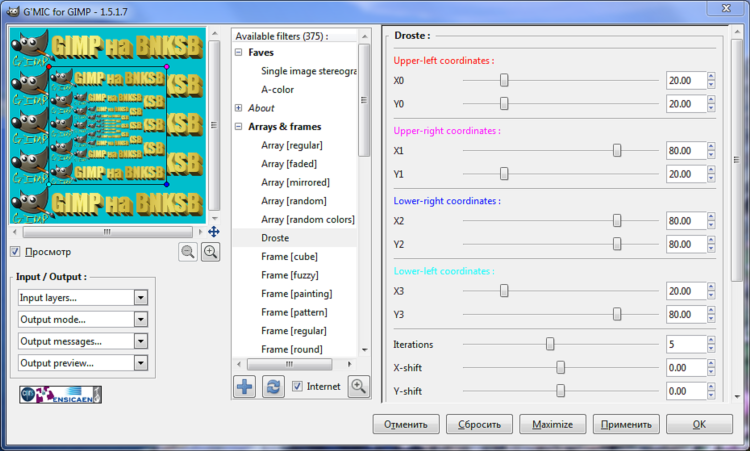Click the Y3 value field
Screen dimensions: 750x451
[686, 314]
